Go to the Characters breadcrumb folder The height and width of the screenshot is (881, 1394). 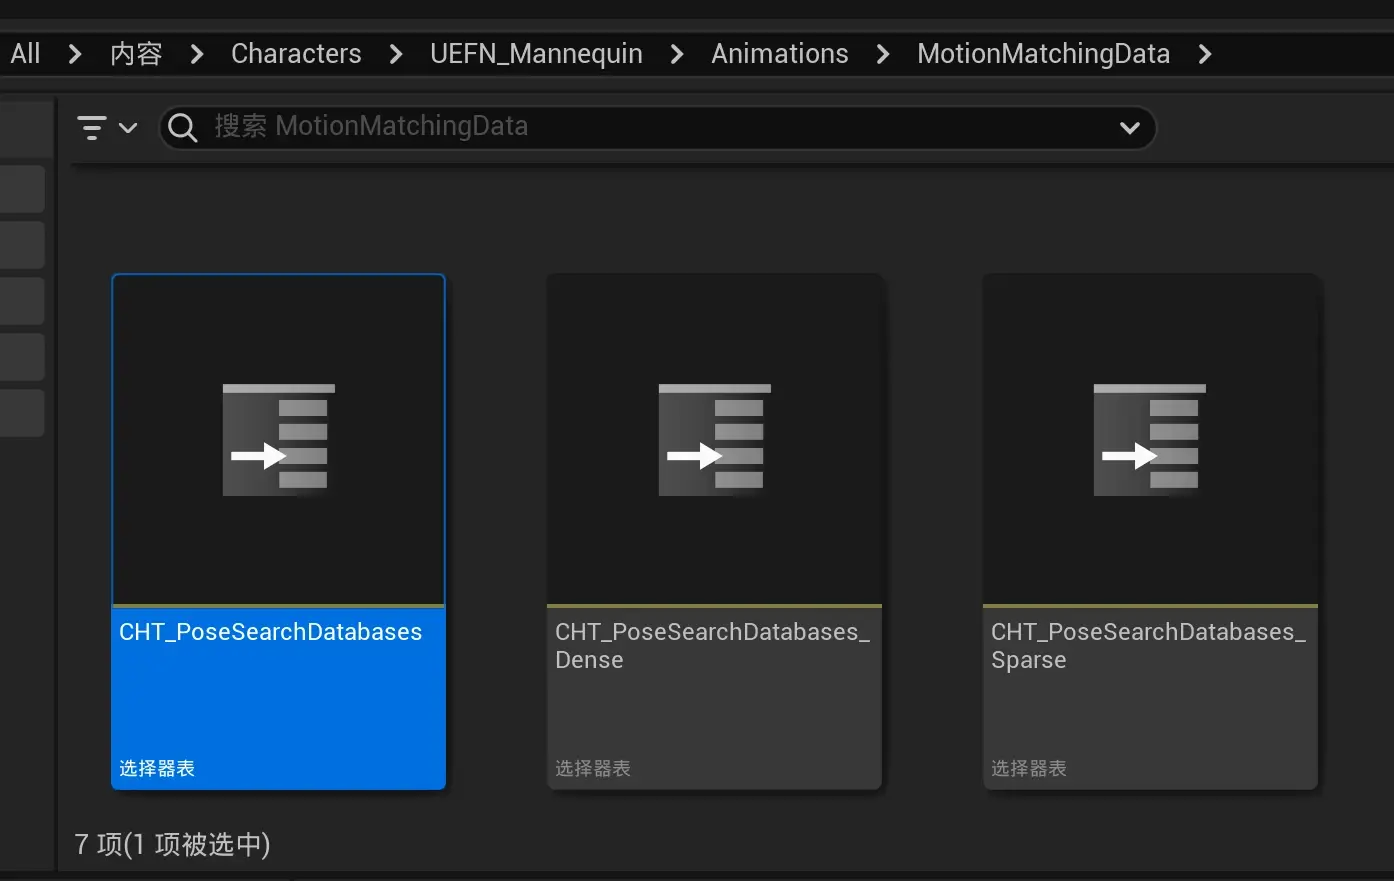point(296,54)
